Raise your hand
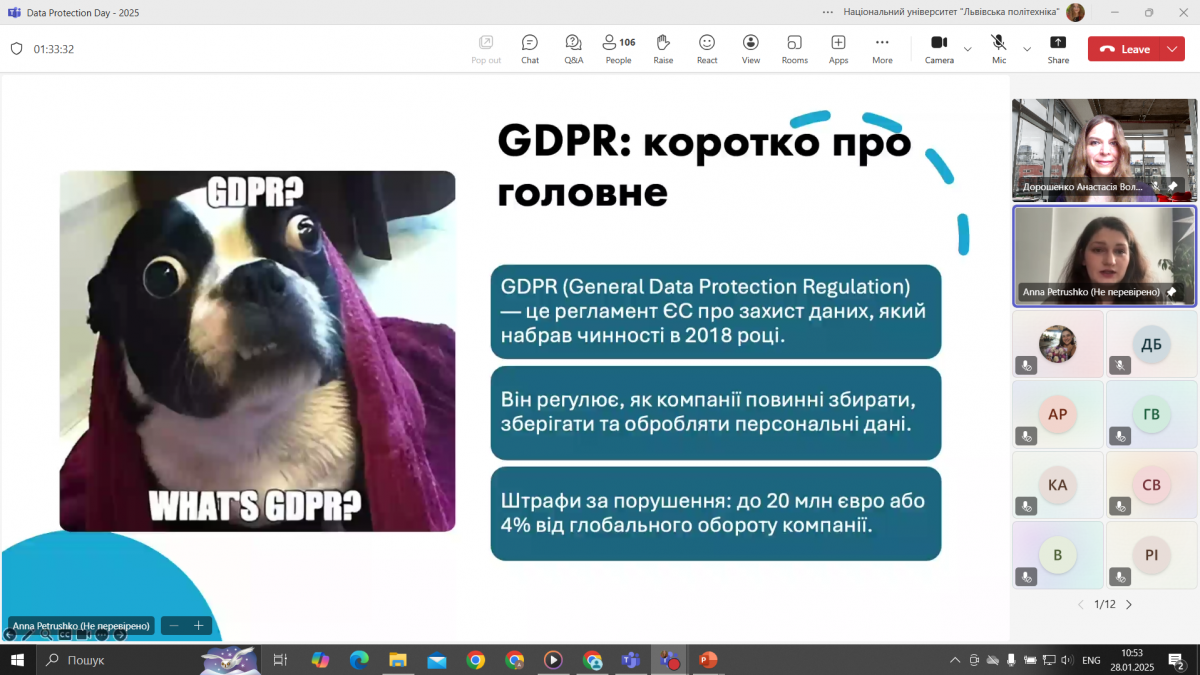The image size is (1200, 675). (x=663, y=47)
